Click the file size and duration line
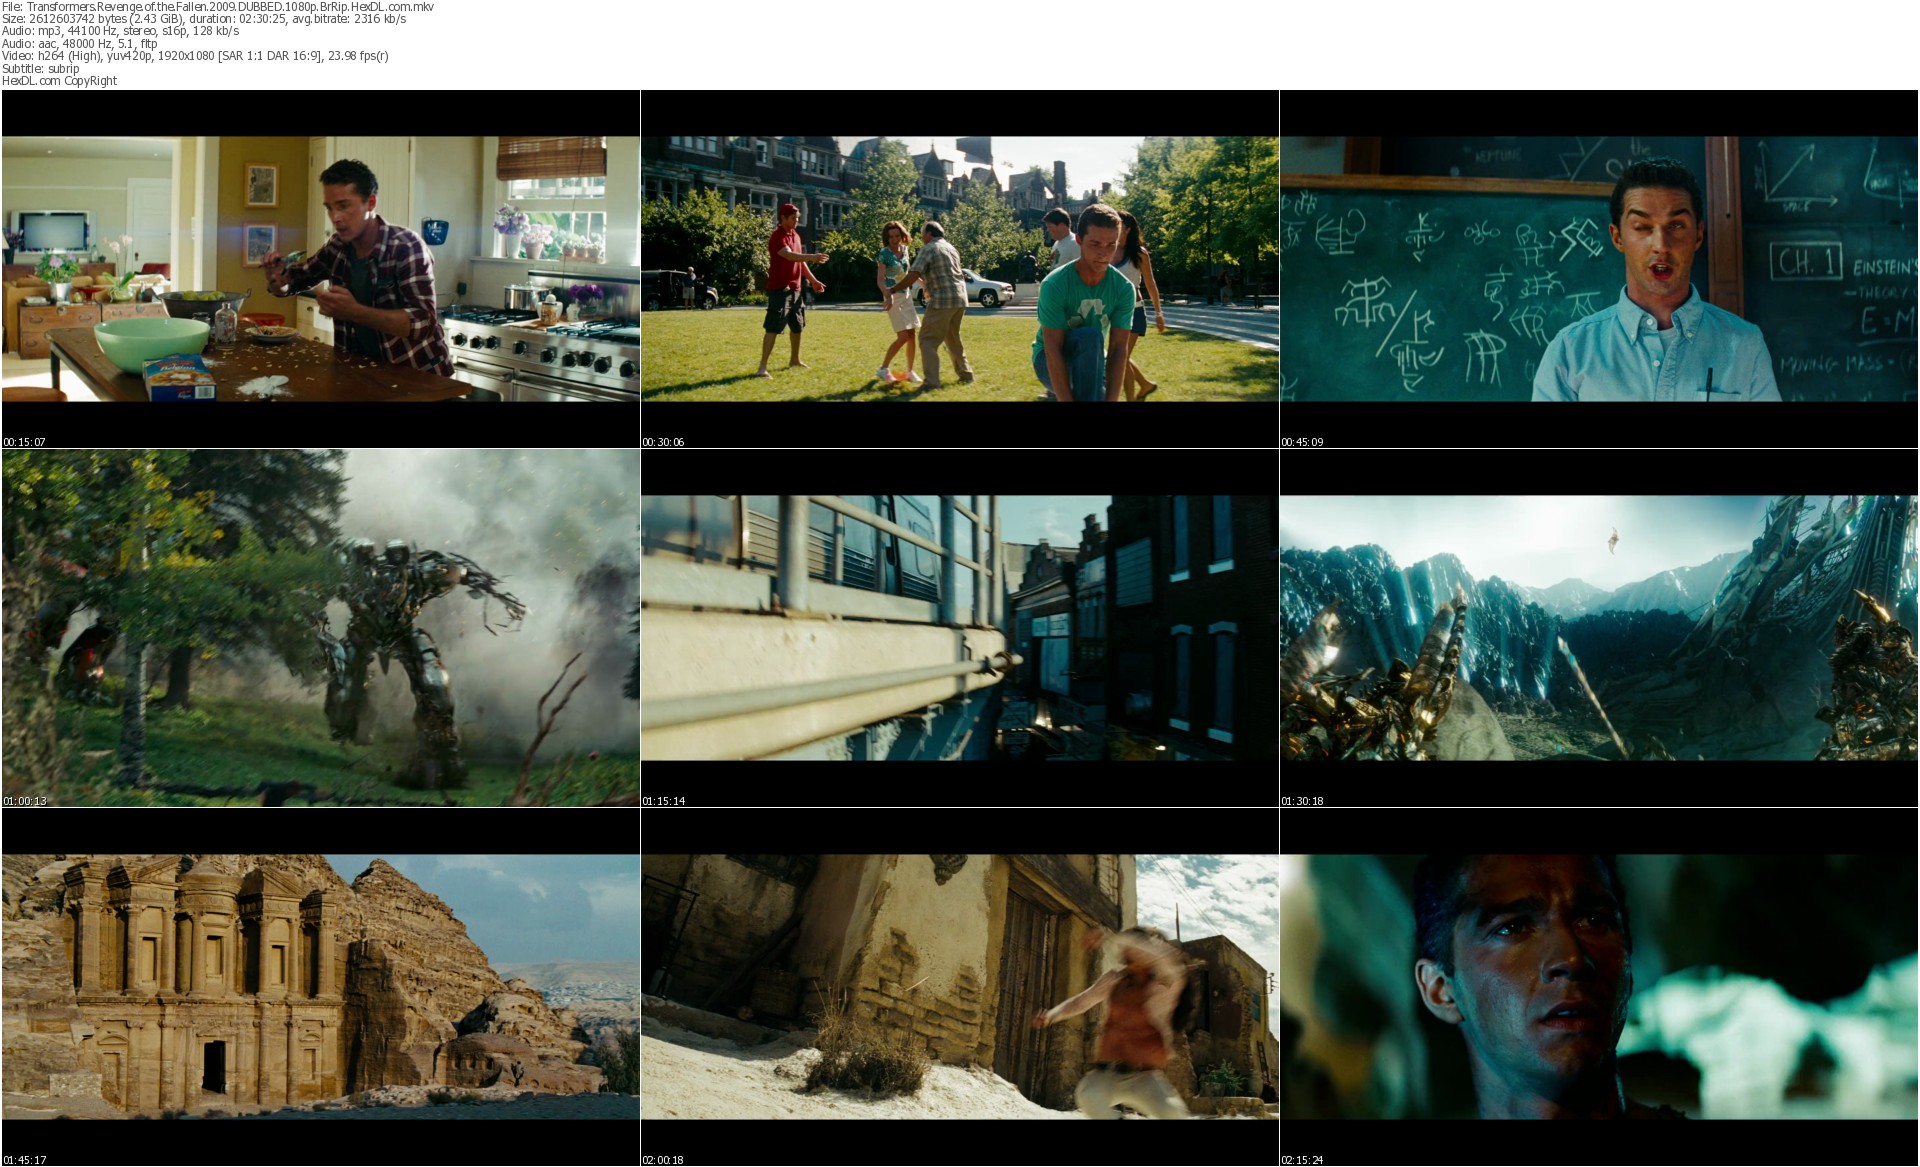1920x1167 pixels. point(204,19)
